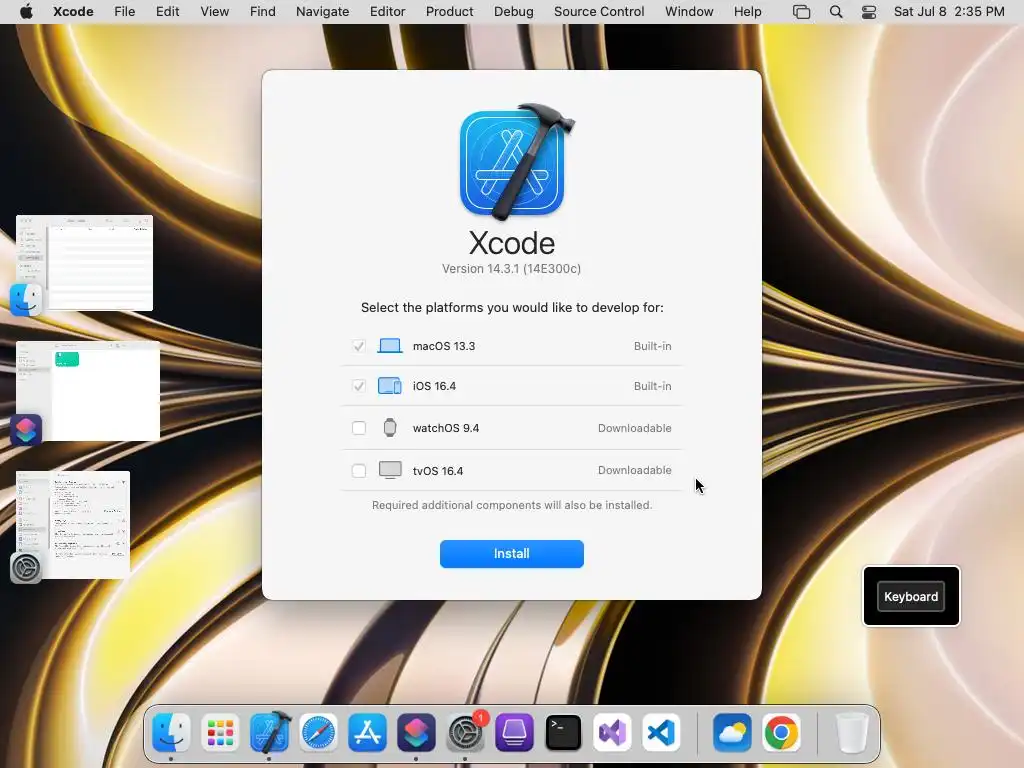Viewport: 1024px width, 768px height.
Task: Click 'Downloadable' status in the tvOS row
Action: coord(634,470)
